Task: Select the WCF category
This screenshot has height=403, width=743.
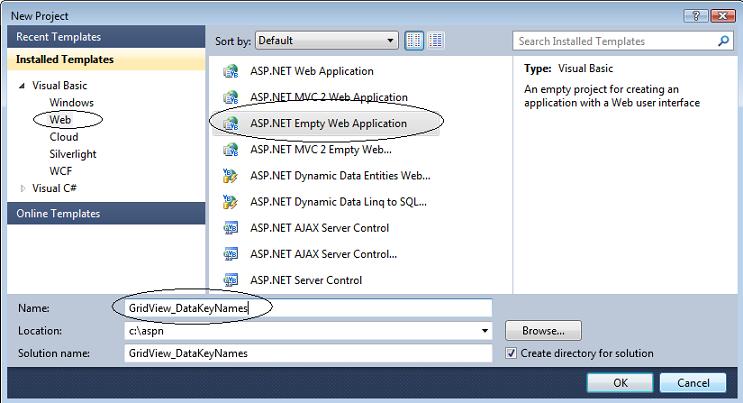Action: click(61, 171)
